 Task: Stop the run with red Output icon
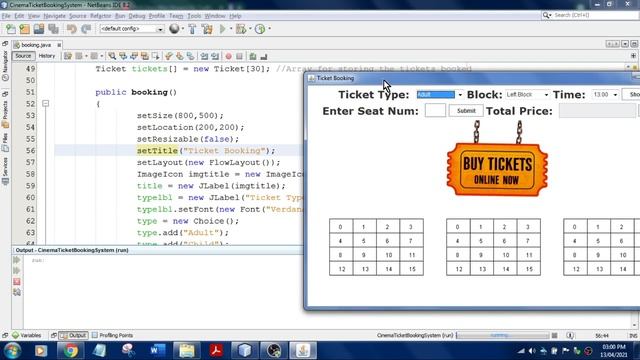(x=17, y=282)
